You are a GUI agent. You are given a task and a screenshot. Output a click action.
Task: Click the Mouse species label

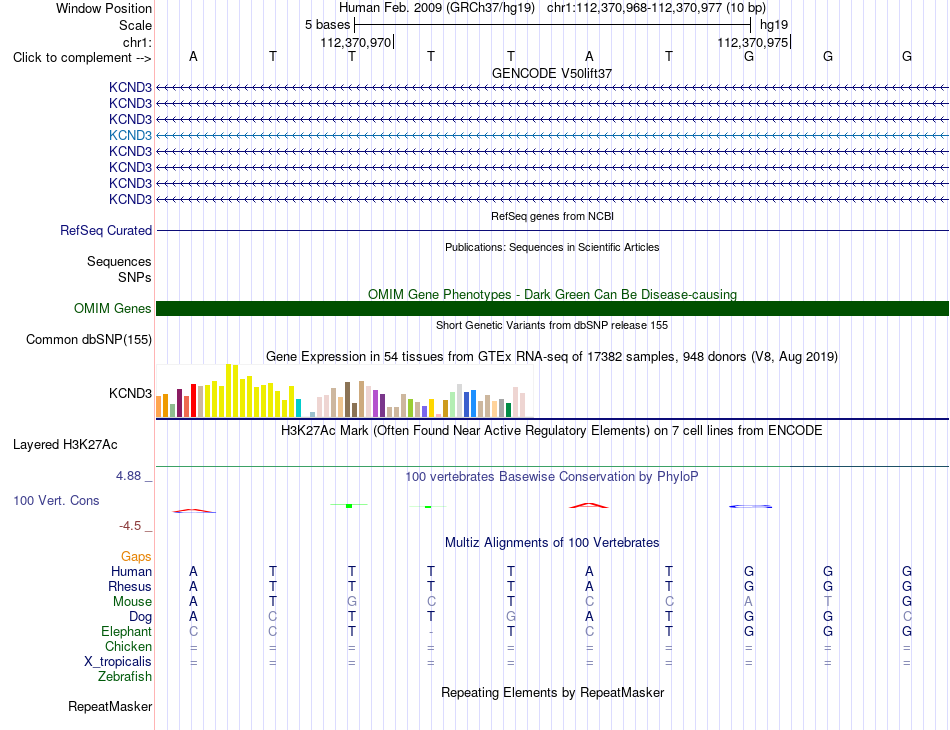132,602
